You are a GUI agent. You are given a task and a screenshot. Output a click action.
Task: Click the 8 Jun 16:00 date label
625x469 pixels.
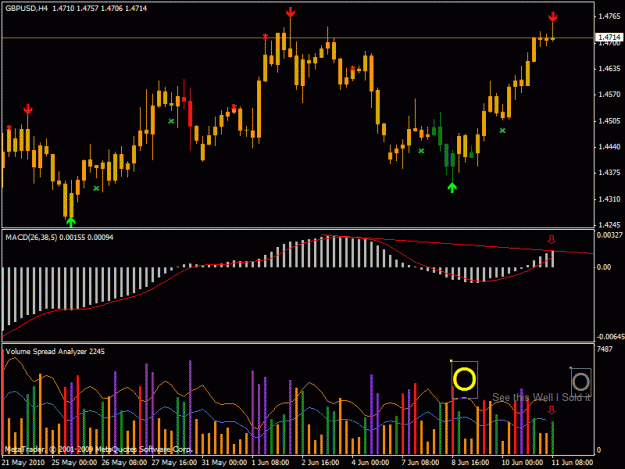tap(470, 463)
